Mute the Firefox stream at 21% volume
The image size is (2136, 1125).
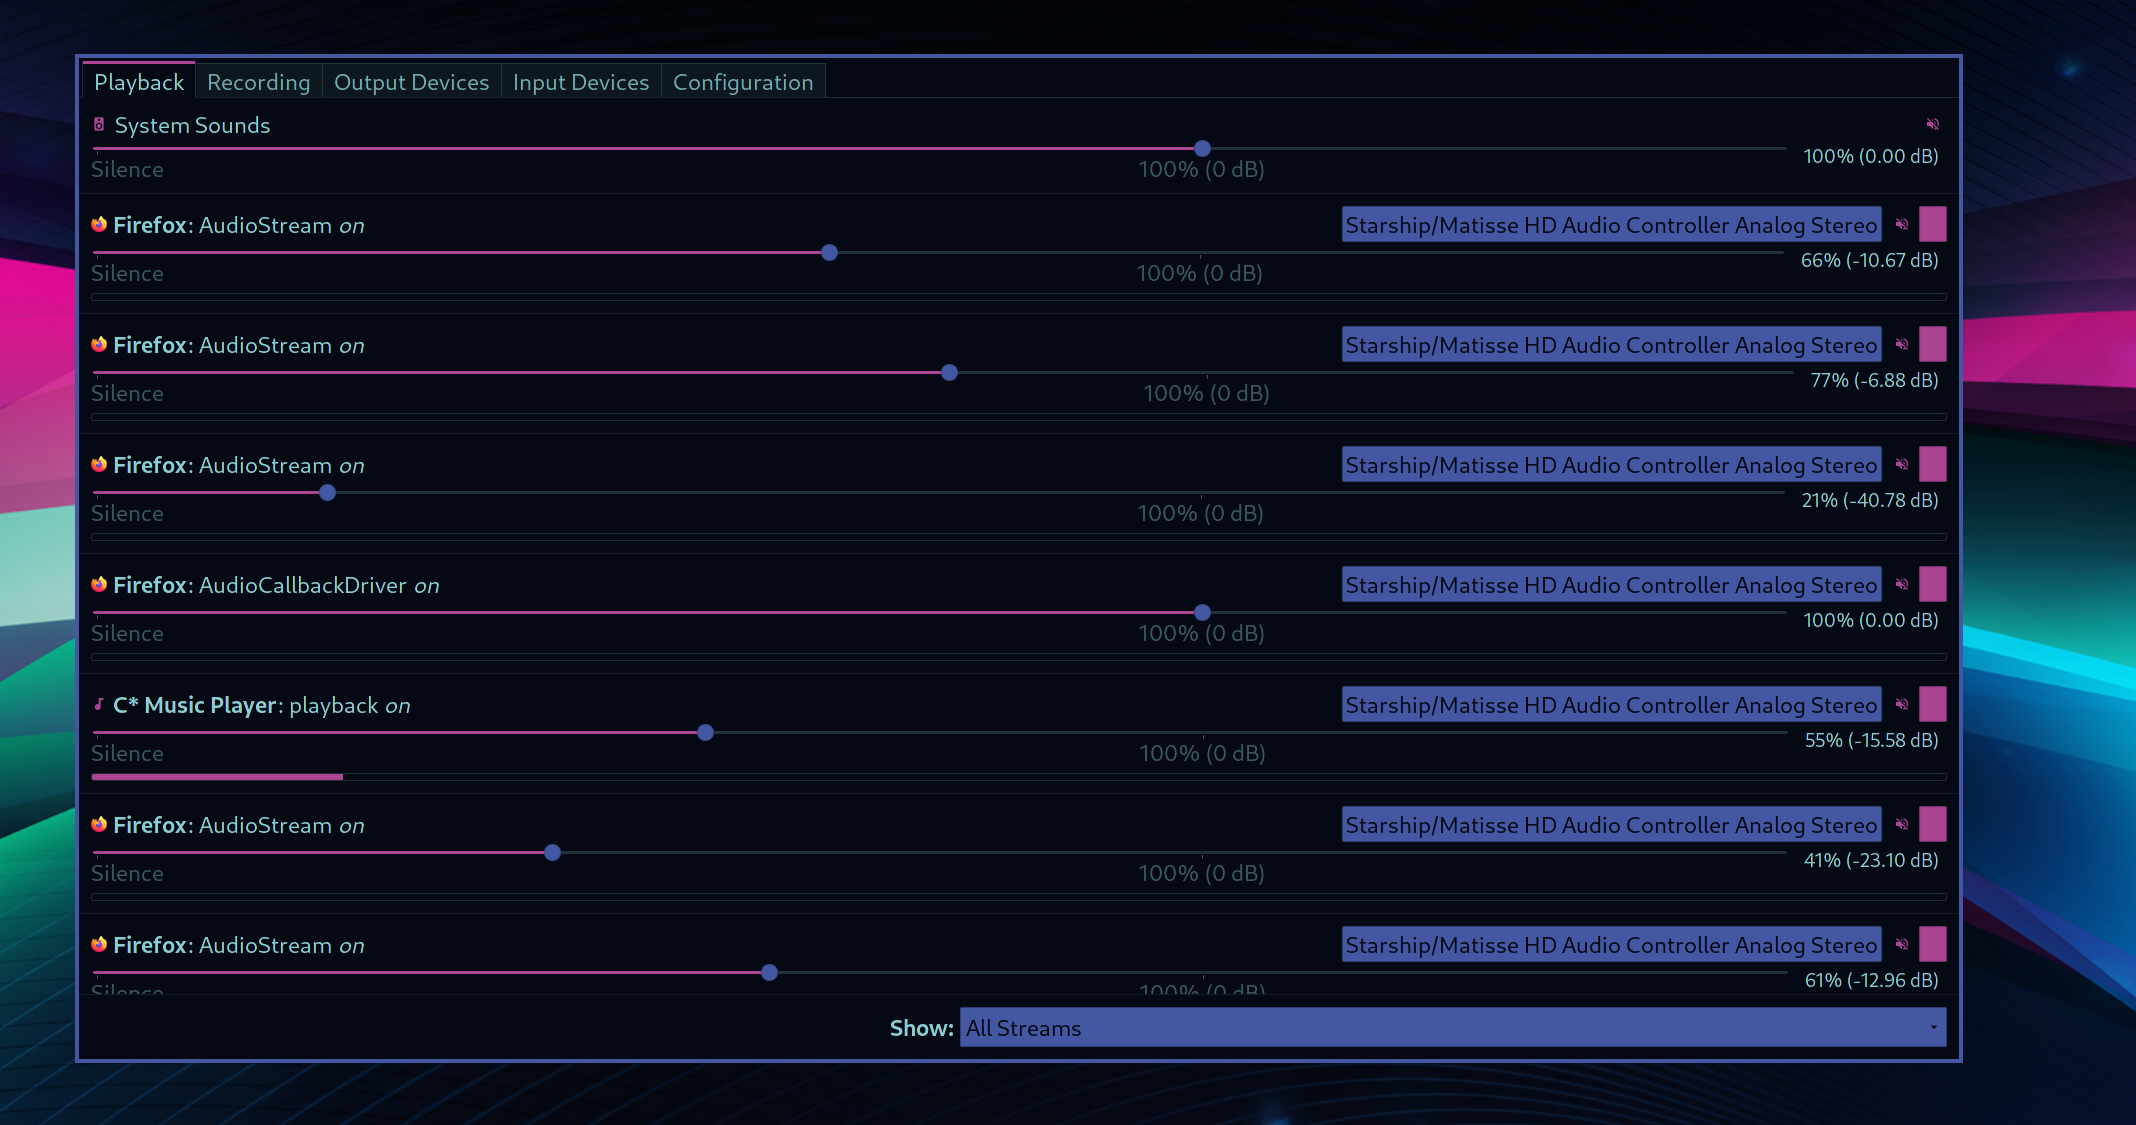pyautogui.click(x=1902, y=465)
